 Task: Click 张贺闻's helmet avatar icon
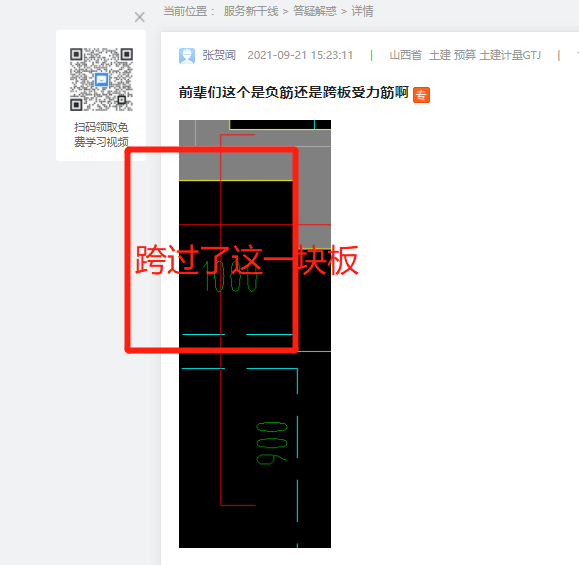(187, 56)
